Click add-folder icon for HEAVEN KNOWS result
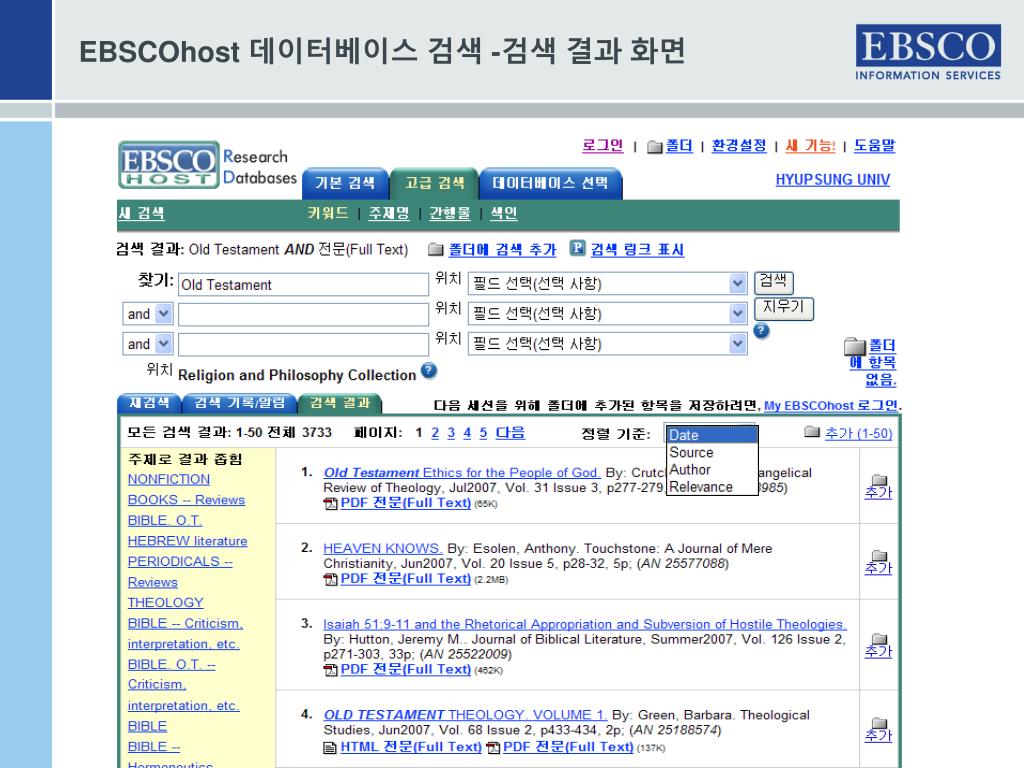 (879, 556)
